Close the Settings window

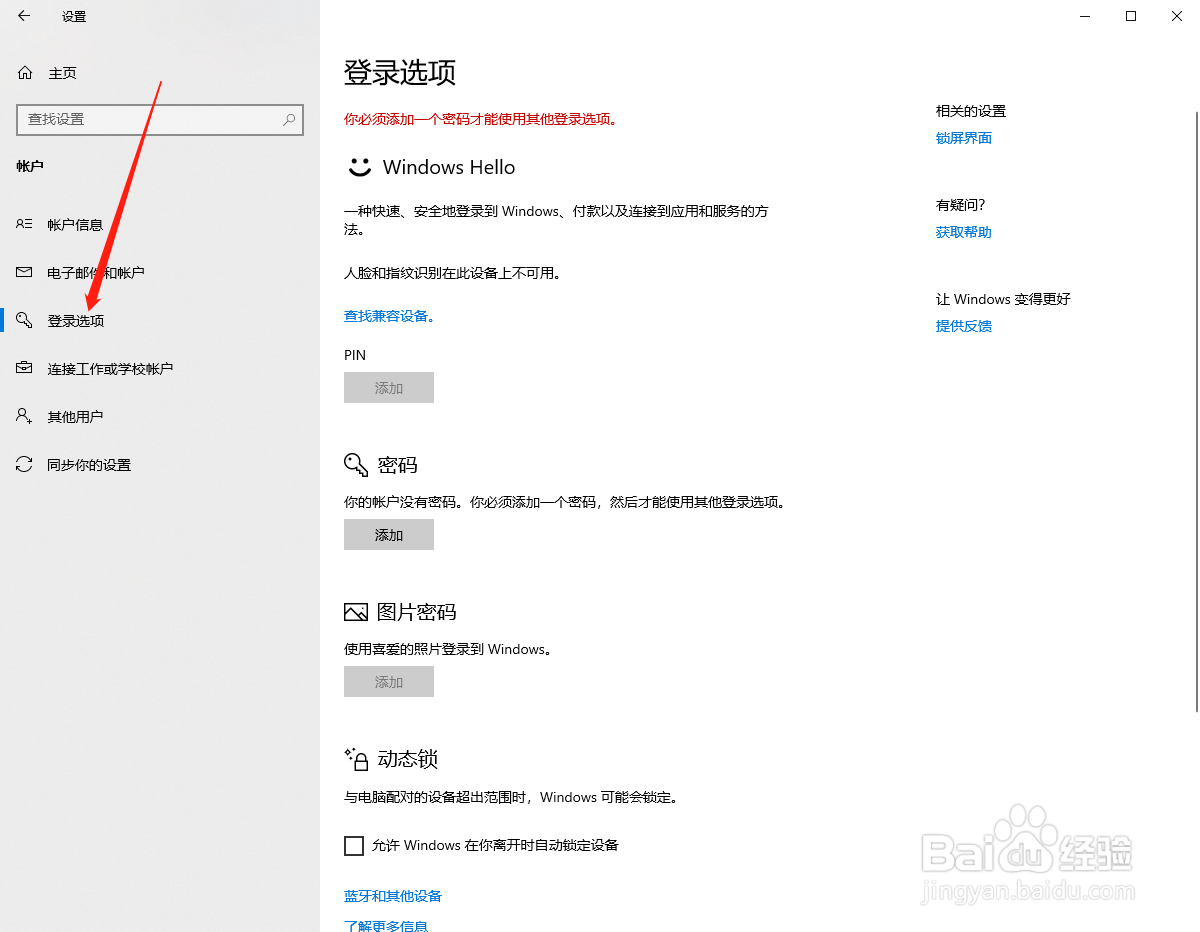point(1177,16)
